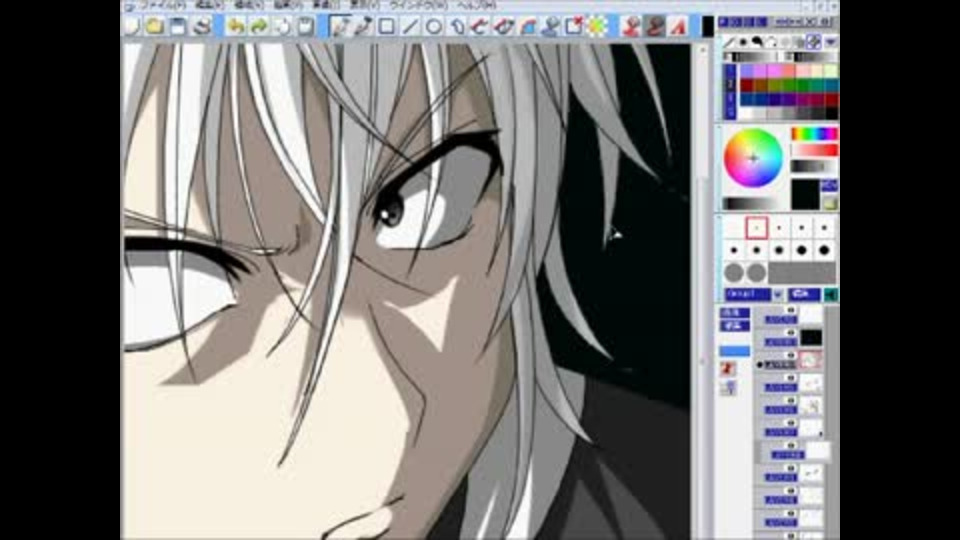
Task: Click the rainbow hue bar
Action: (814, 133)
